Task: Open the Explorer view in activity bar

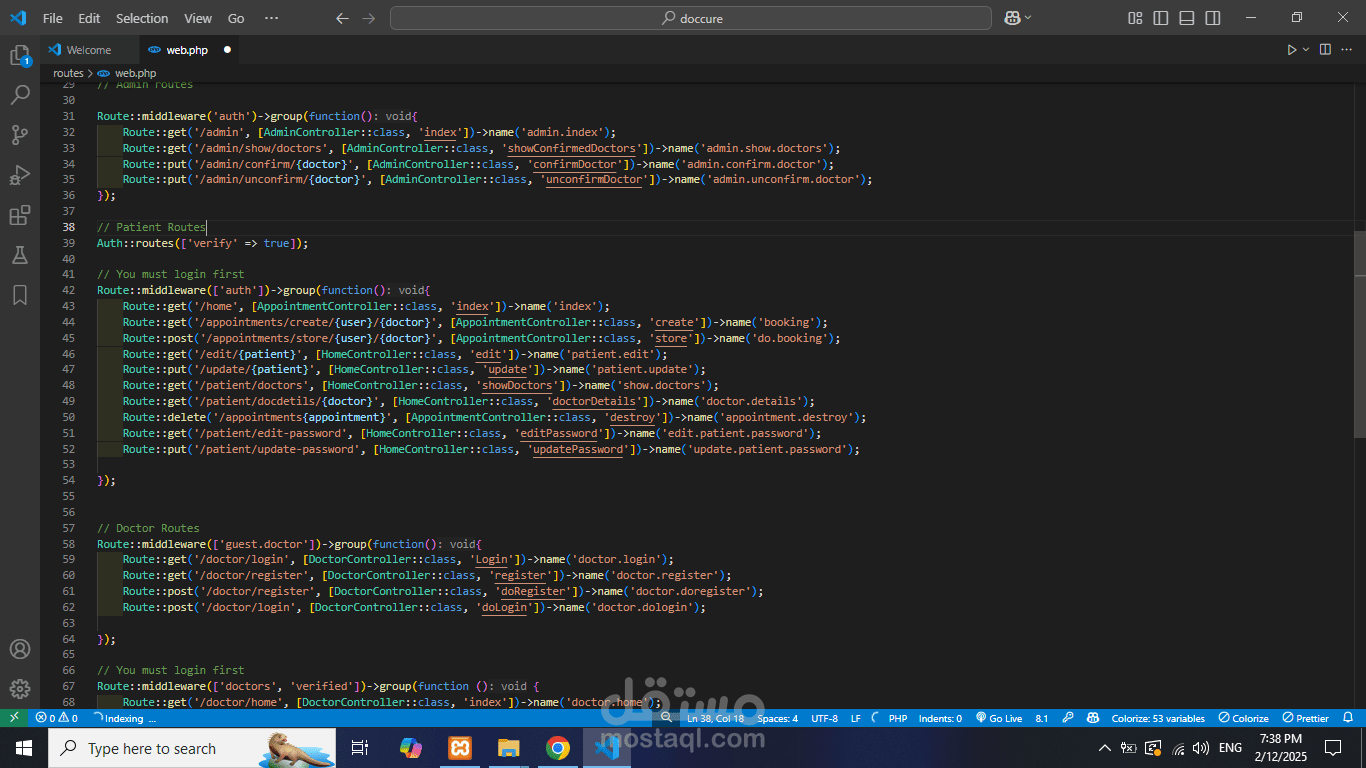Action: point(19,55)
